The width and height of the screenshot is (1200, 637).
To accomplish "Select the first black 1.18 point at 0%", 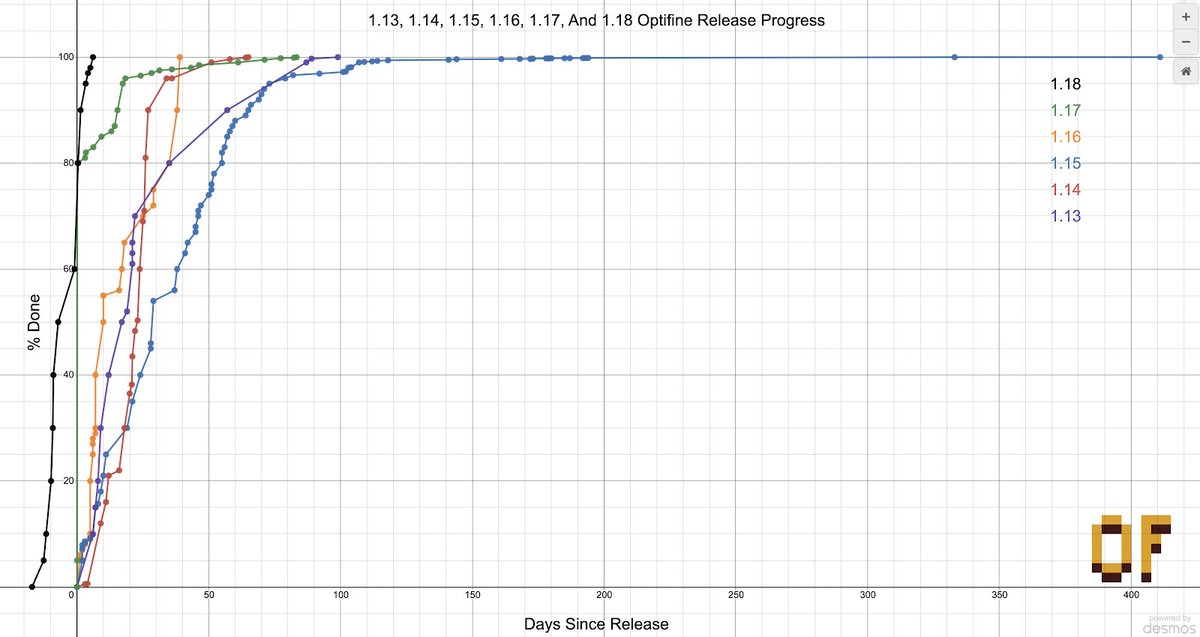I will (32, 587).
